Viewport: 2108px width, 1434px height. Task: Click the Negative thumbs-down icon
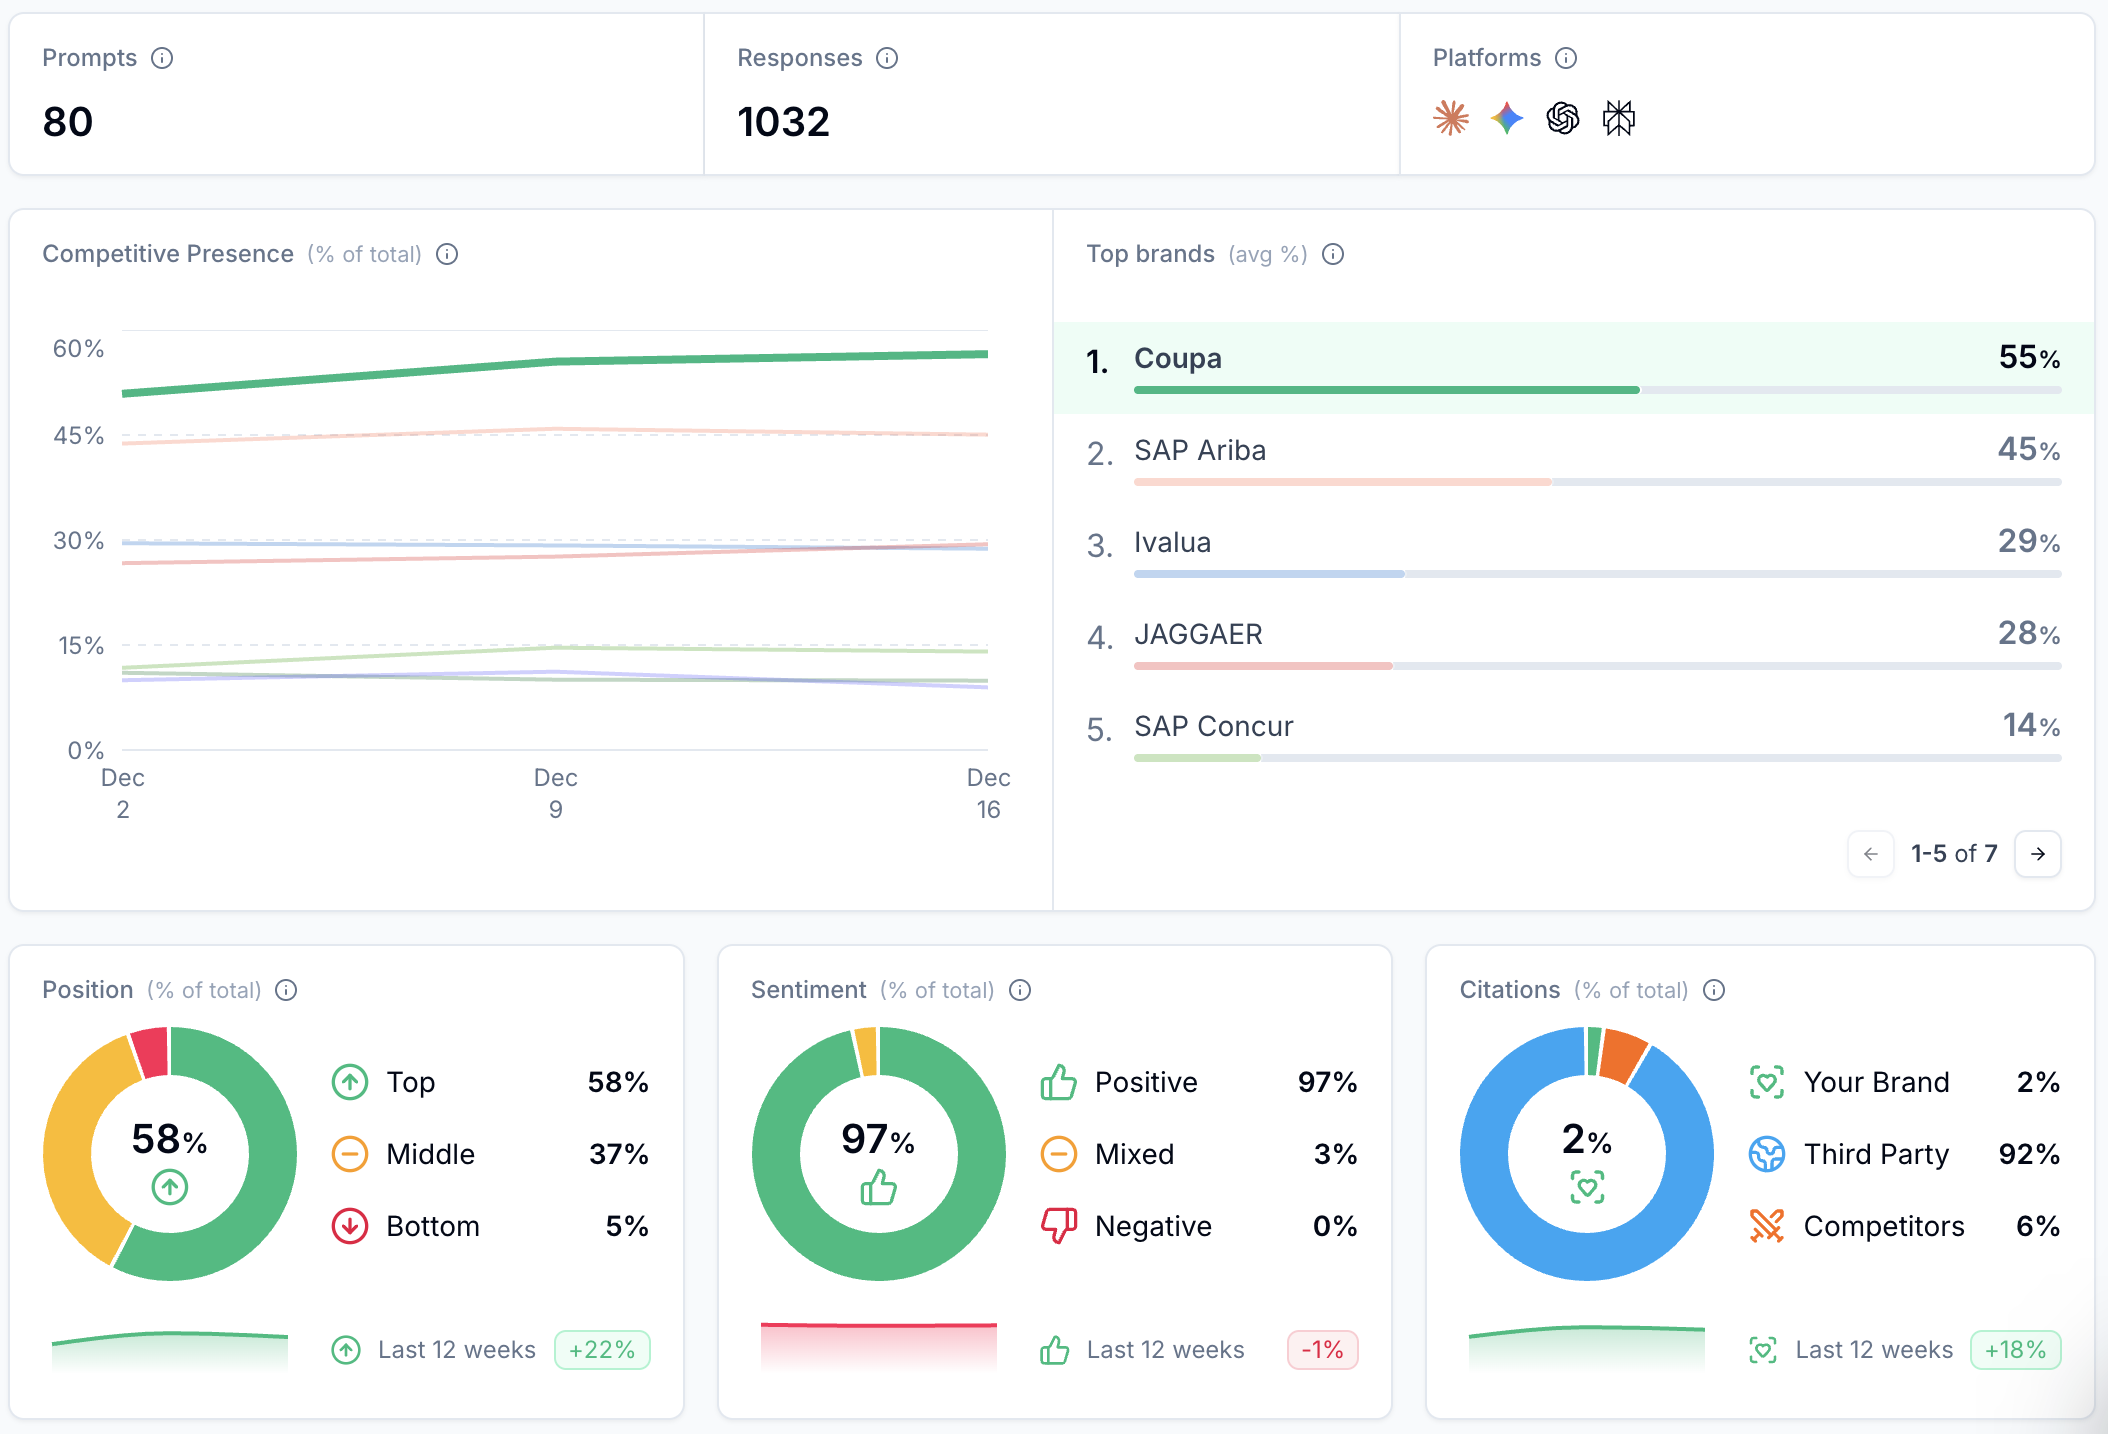pos(1060,1226)
